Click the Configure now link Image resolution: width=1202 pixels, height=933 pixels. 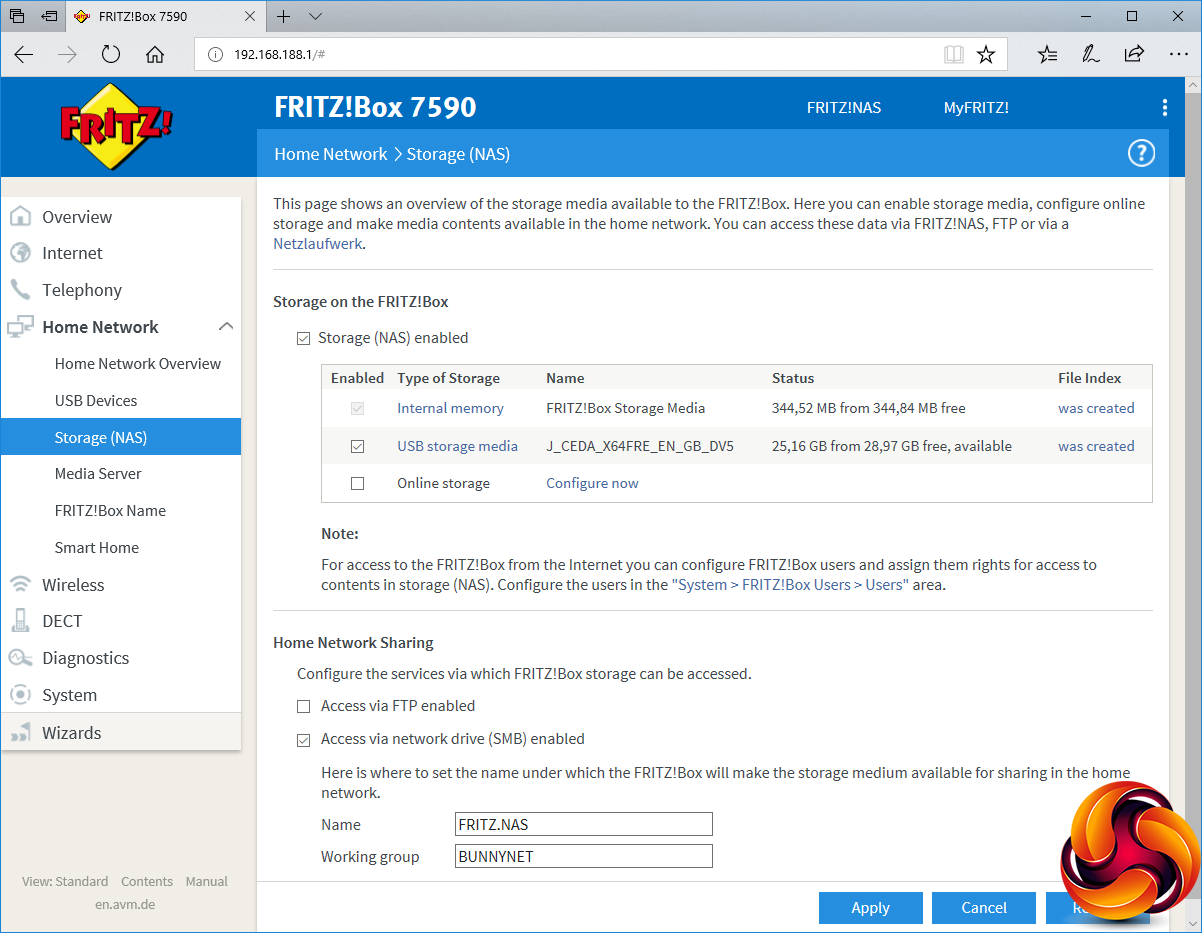point(592,484)
